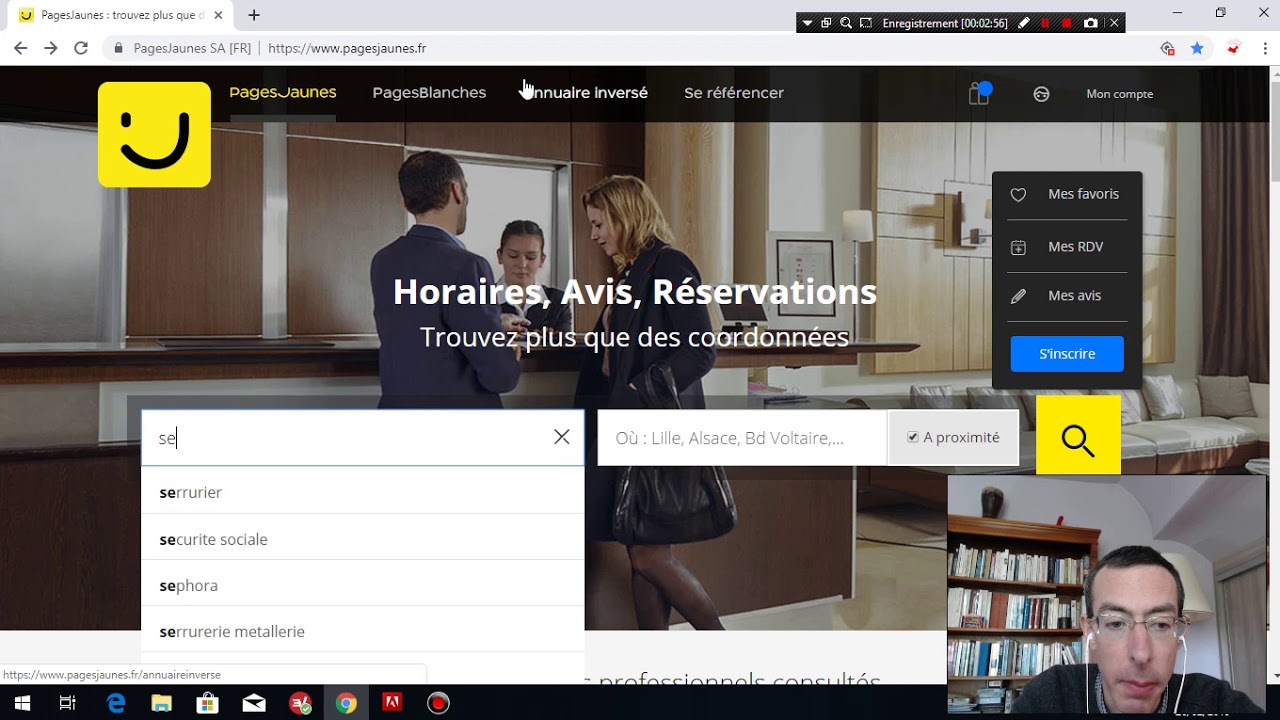The width and height of the screenshot is (1280, 720).
Task: Click the padlock site info icon
Action: click(119, 48)
